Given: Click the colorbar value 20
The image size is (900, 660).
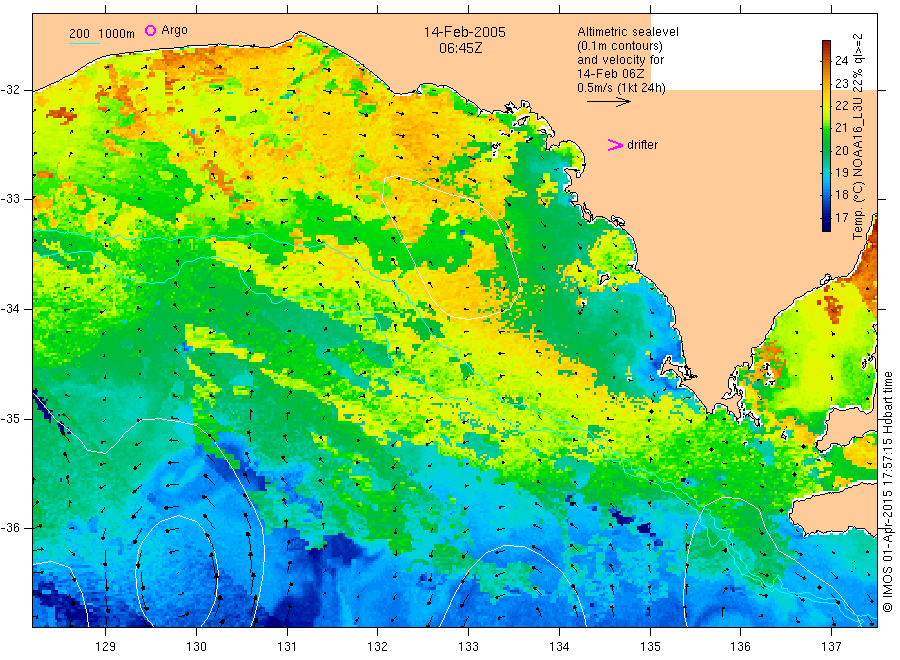Looking at the screenshot, I should (x=841, y=150).
